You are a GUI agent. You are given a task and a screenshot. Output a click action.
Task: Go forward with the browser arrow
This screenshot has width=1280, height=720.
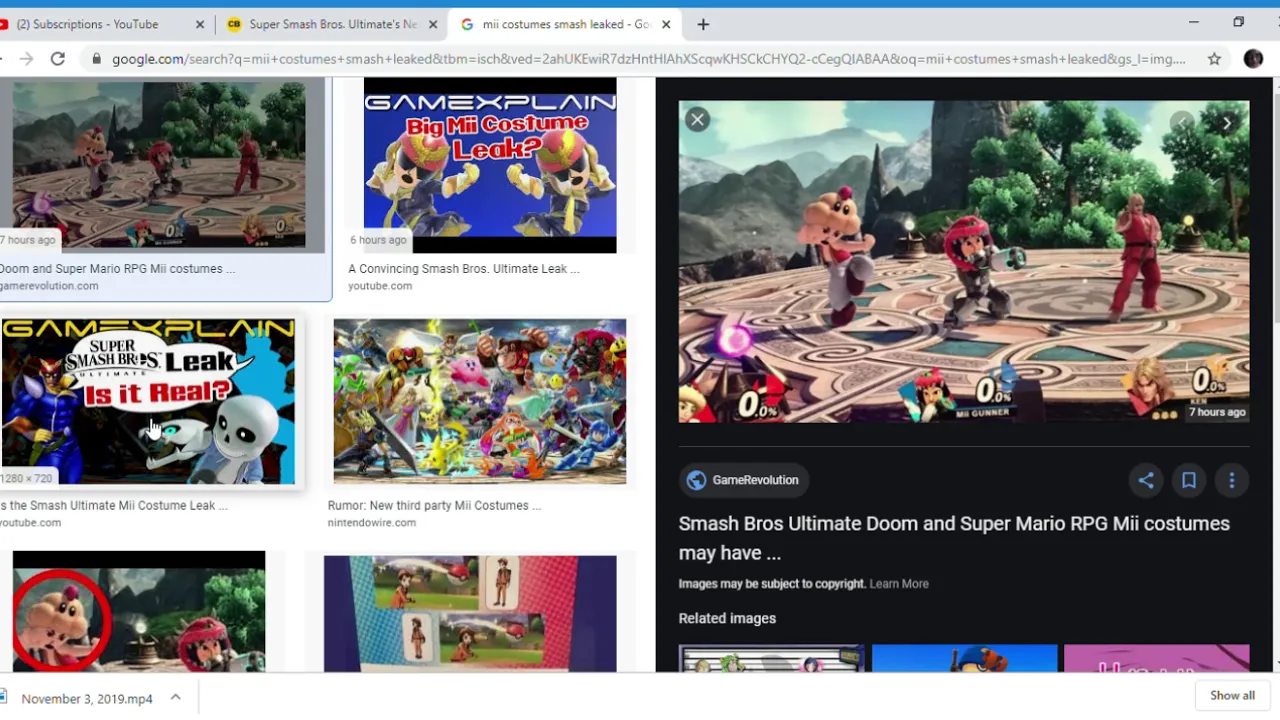tap(26, 59)
